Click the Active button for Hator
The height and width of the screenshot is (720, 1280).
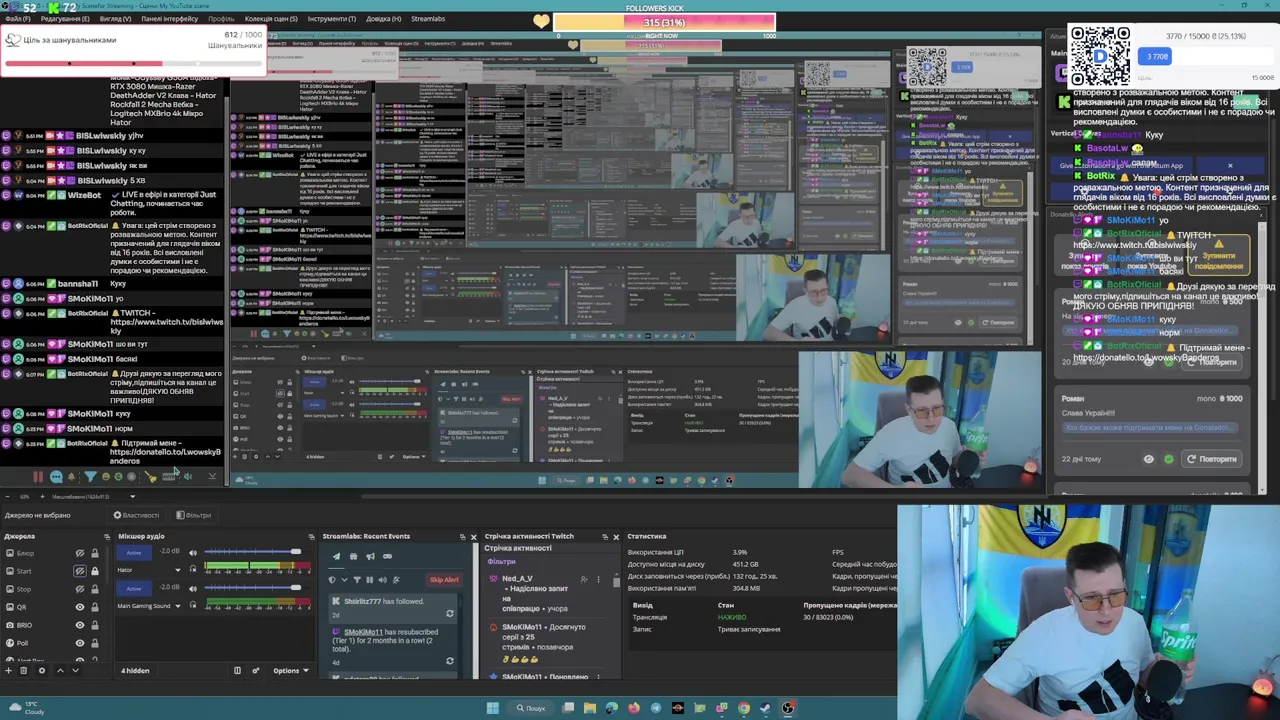tap(134, 553)
